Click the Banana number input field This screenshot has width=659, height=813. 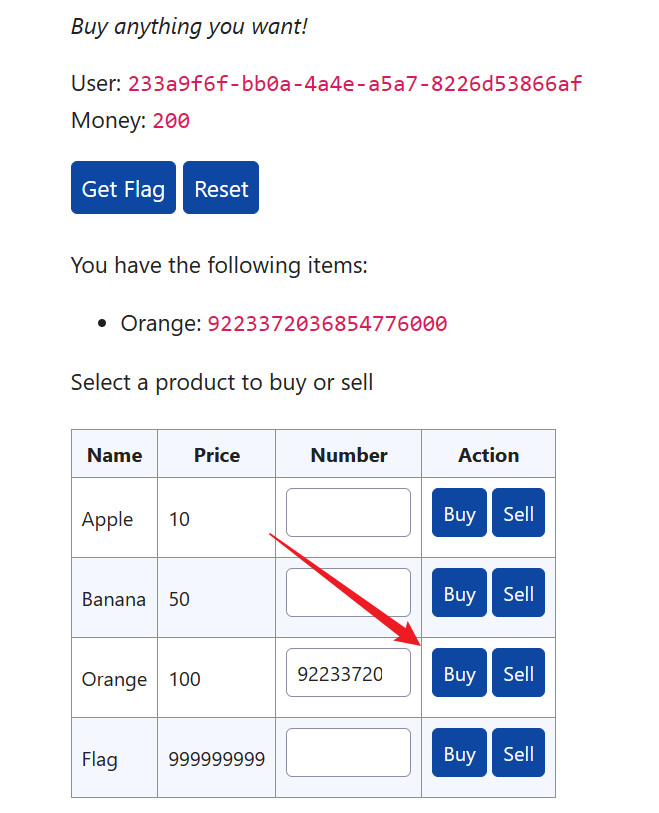(348, 593)
